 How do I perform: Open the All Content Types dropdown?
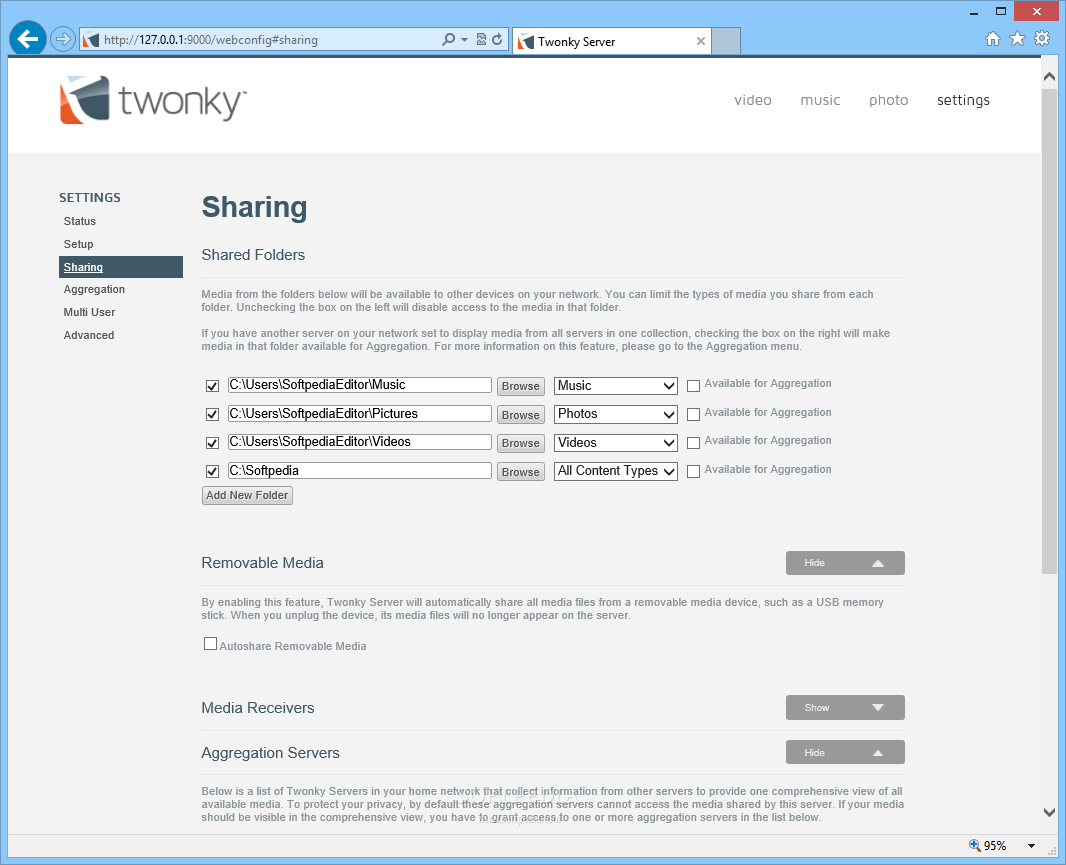tap(616, 471)
